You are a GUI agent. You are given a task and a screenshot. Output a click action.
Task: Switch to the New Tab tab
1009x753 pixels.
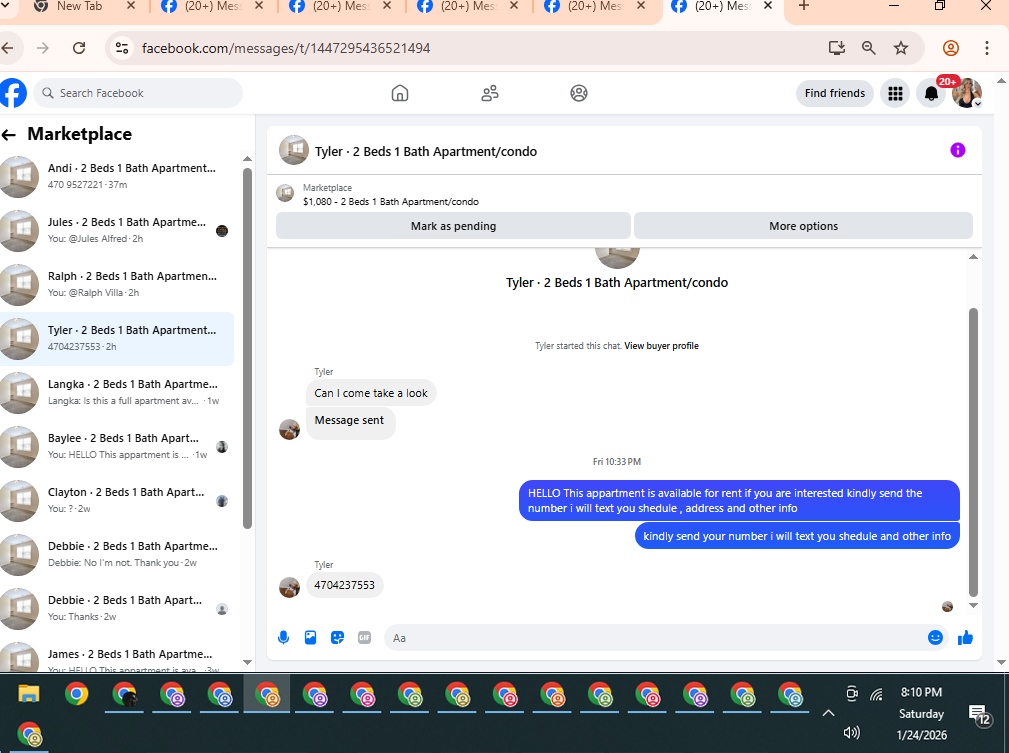click(79, 6)
